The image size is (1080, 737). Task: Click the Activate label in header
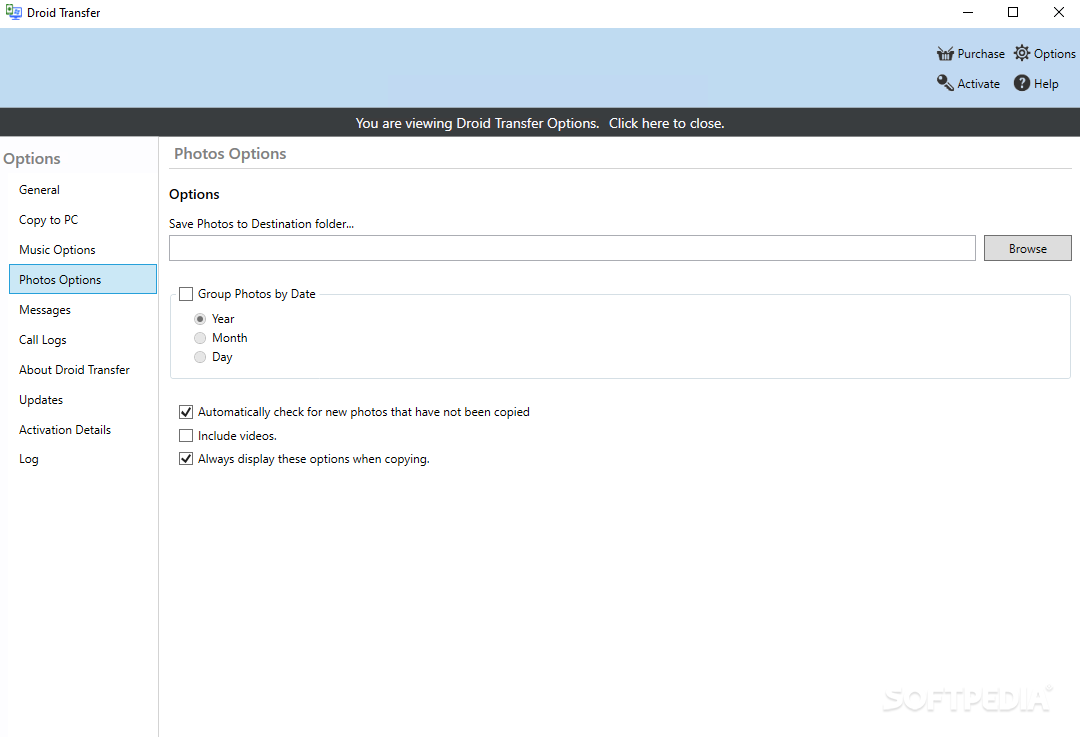[x=978, y=83]
